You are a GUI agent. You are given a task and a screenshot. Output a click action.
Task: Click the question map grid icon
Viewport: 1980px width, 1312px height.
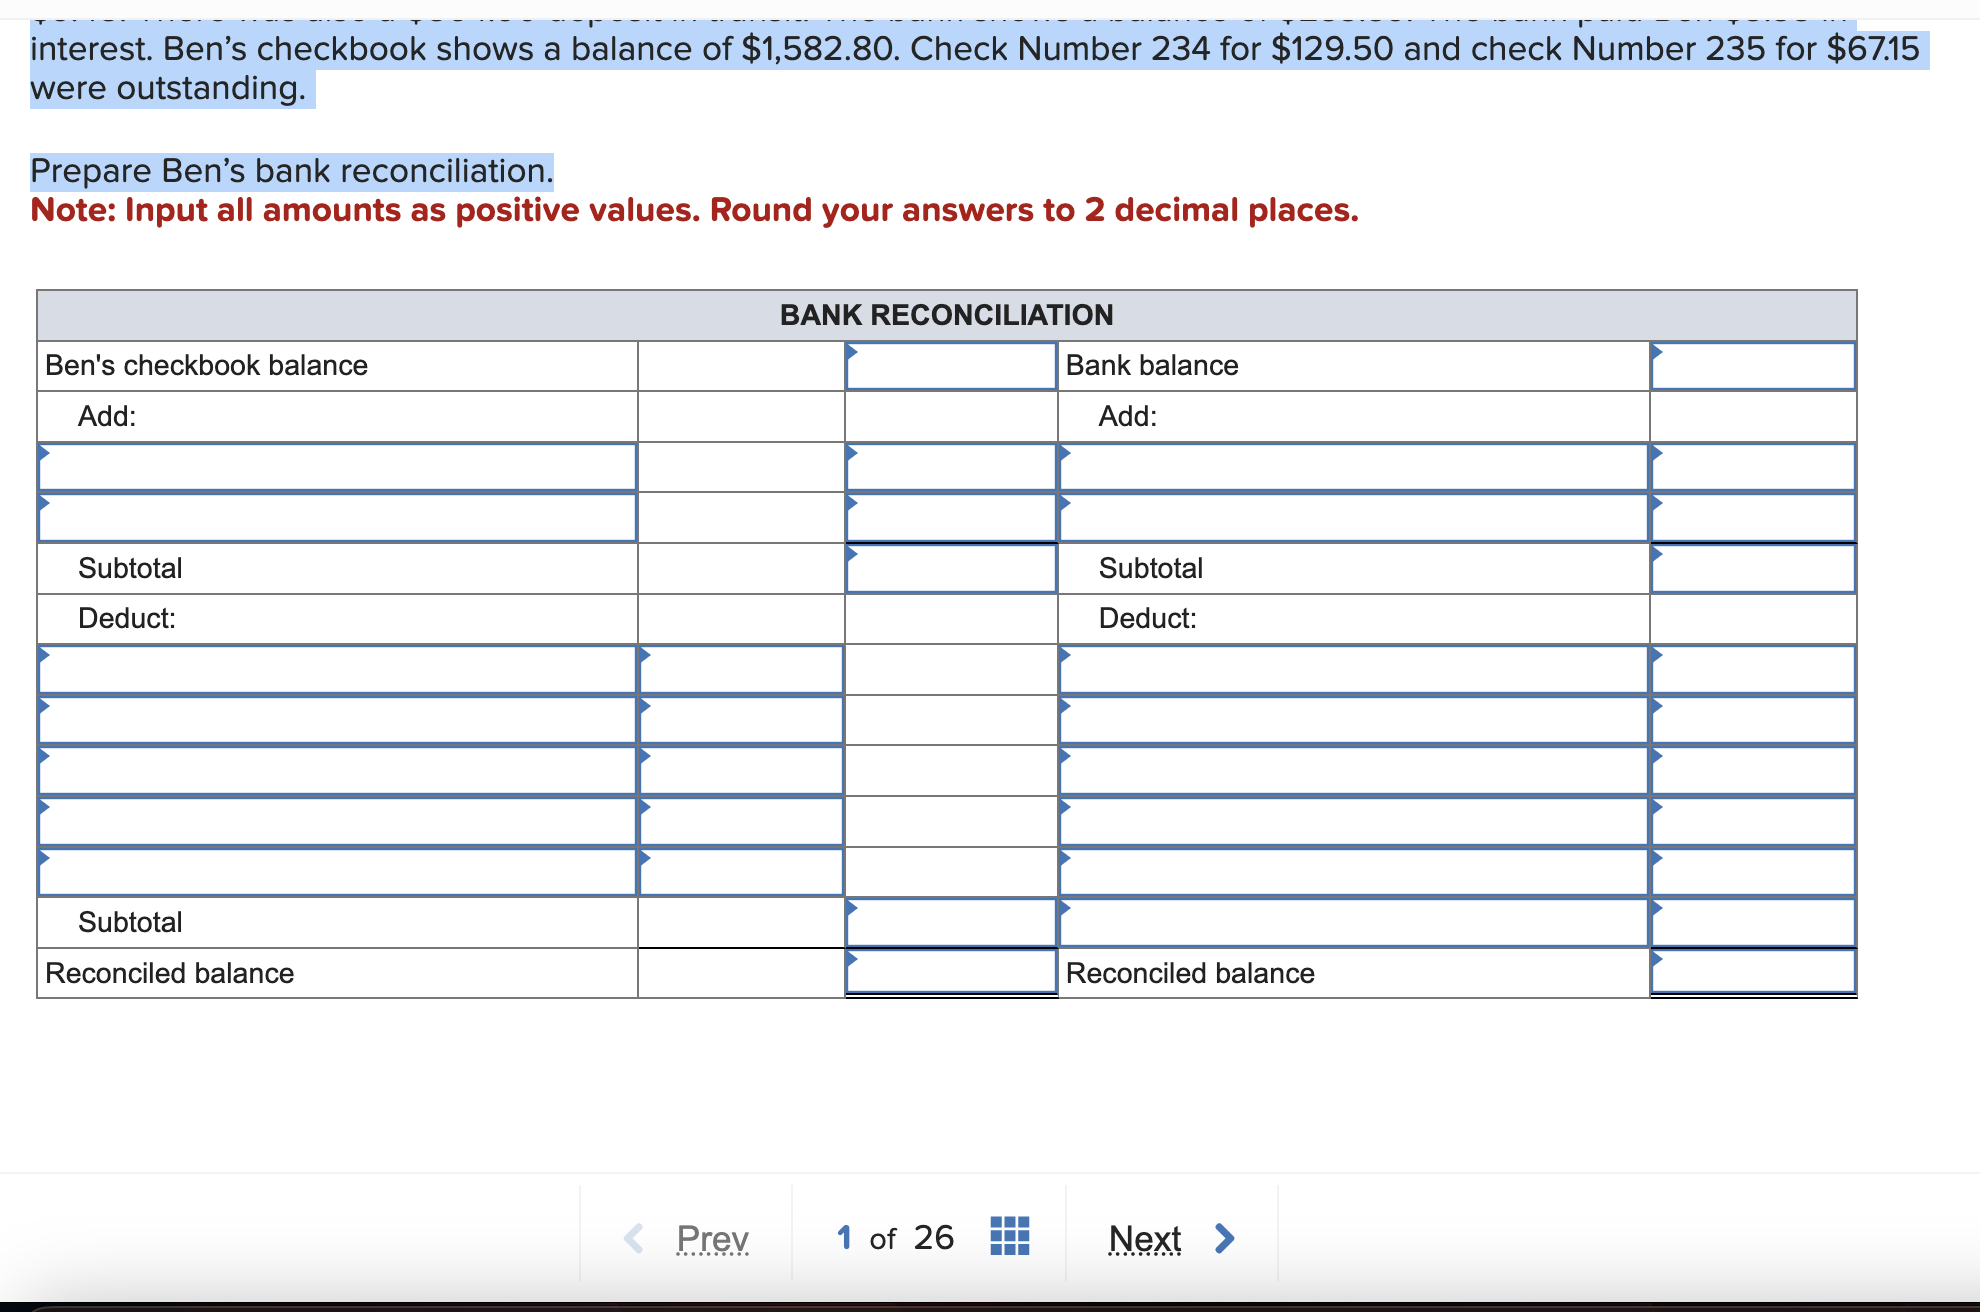(x=1009, y=1237)
